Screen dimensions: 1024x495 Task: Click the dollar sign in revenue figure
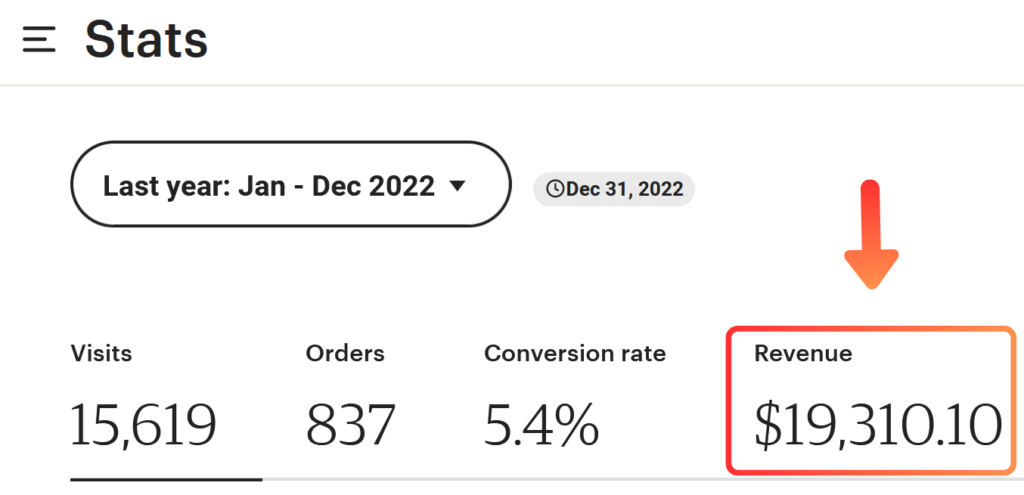point(768,424)
